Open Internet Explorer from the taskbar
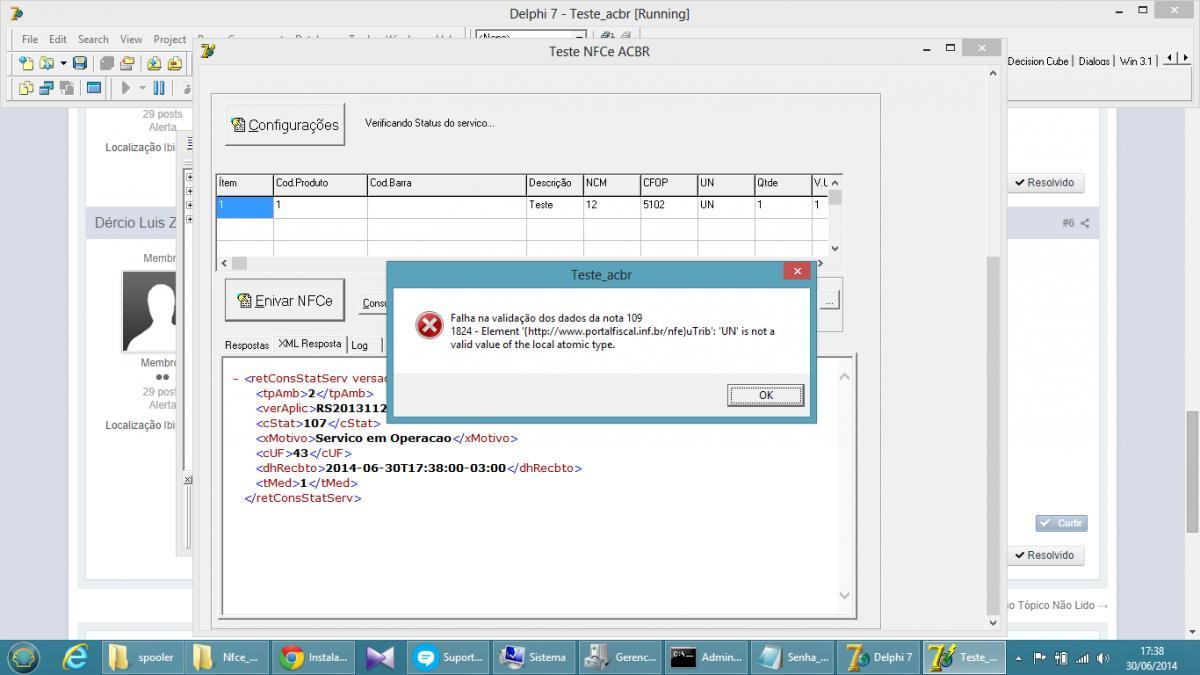This screenshot has height=675, width=1200. [75, 656]
